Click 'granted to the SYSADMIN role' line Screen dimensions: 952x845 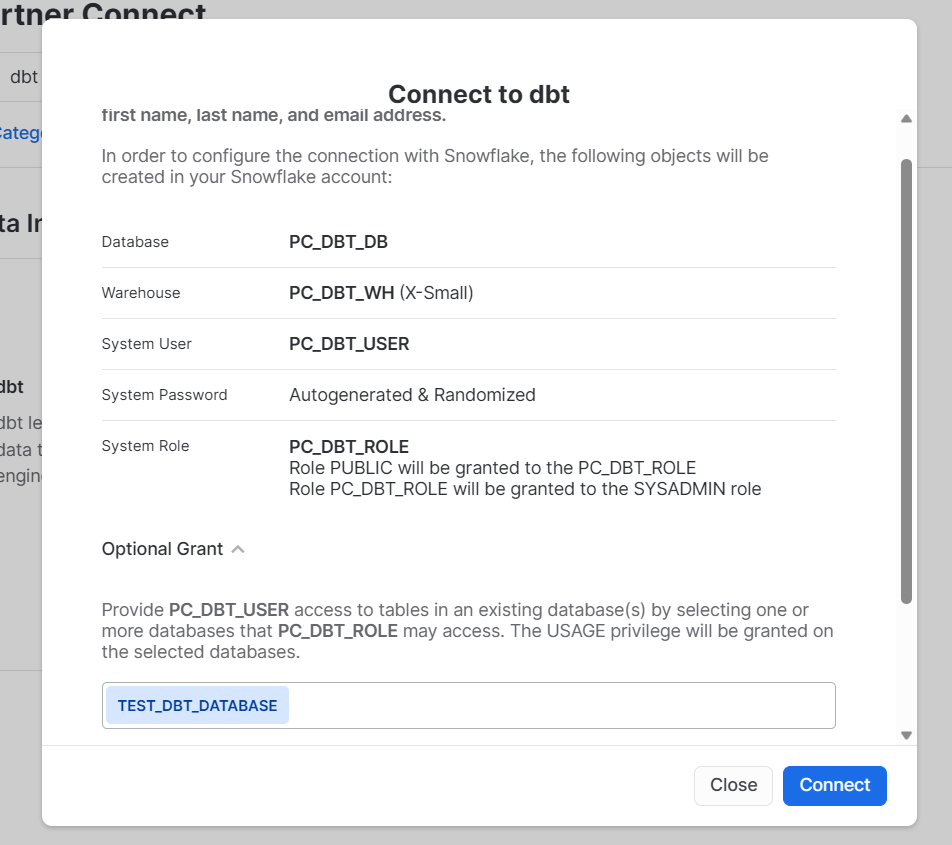525,489
